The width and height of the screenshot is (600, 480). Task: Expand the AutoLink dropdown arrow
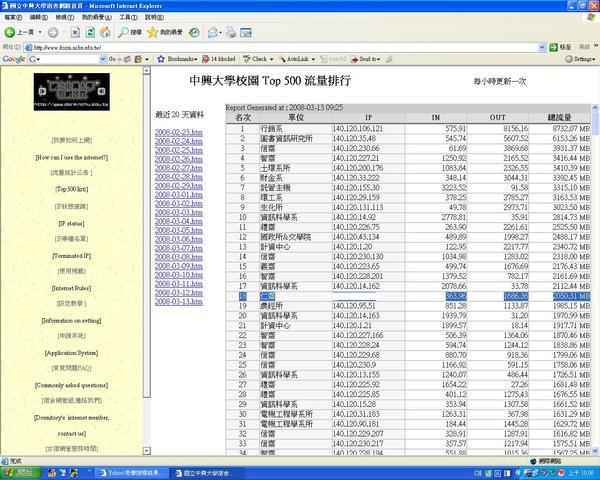pos(313,59)
